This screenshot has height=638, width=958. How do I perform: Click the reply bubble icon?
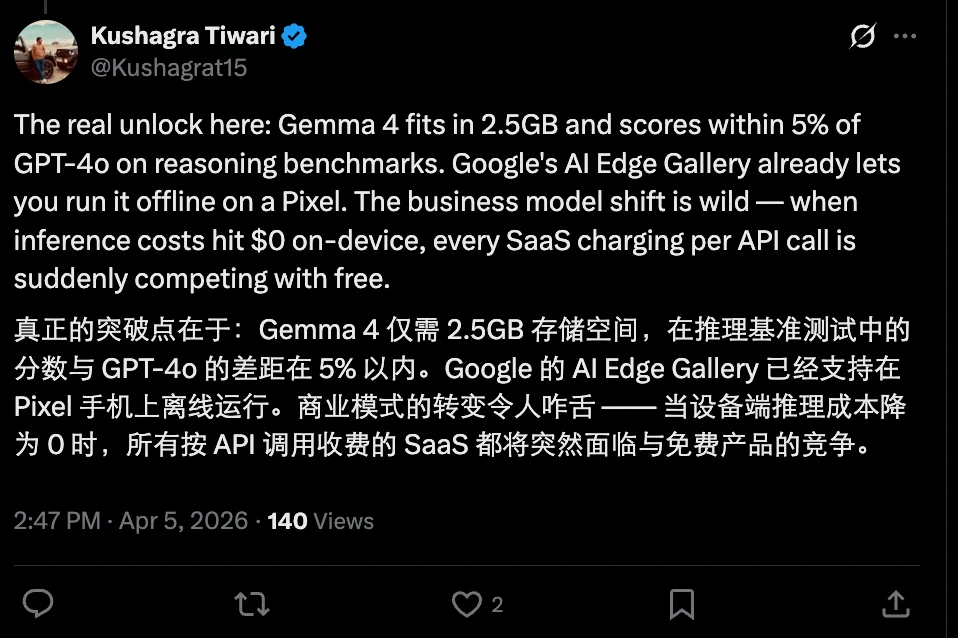[x=38, y=604]
